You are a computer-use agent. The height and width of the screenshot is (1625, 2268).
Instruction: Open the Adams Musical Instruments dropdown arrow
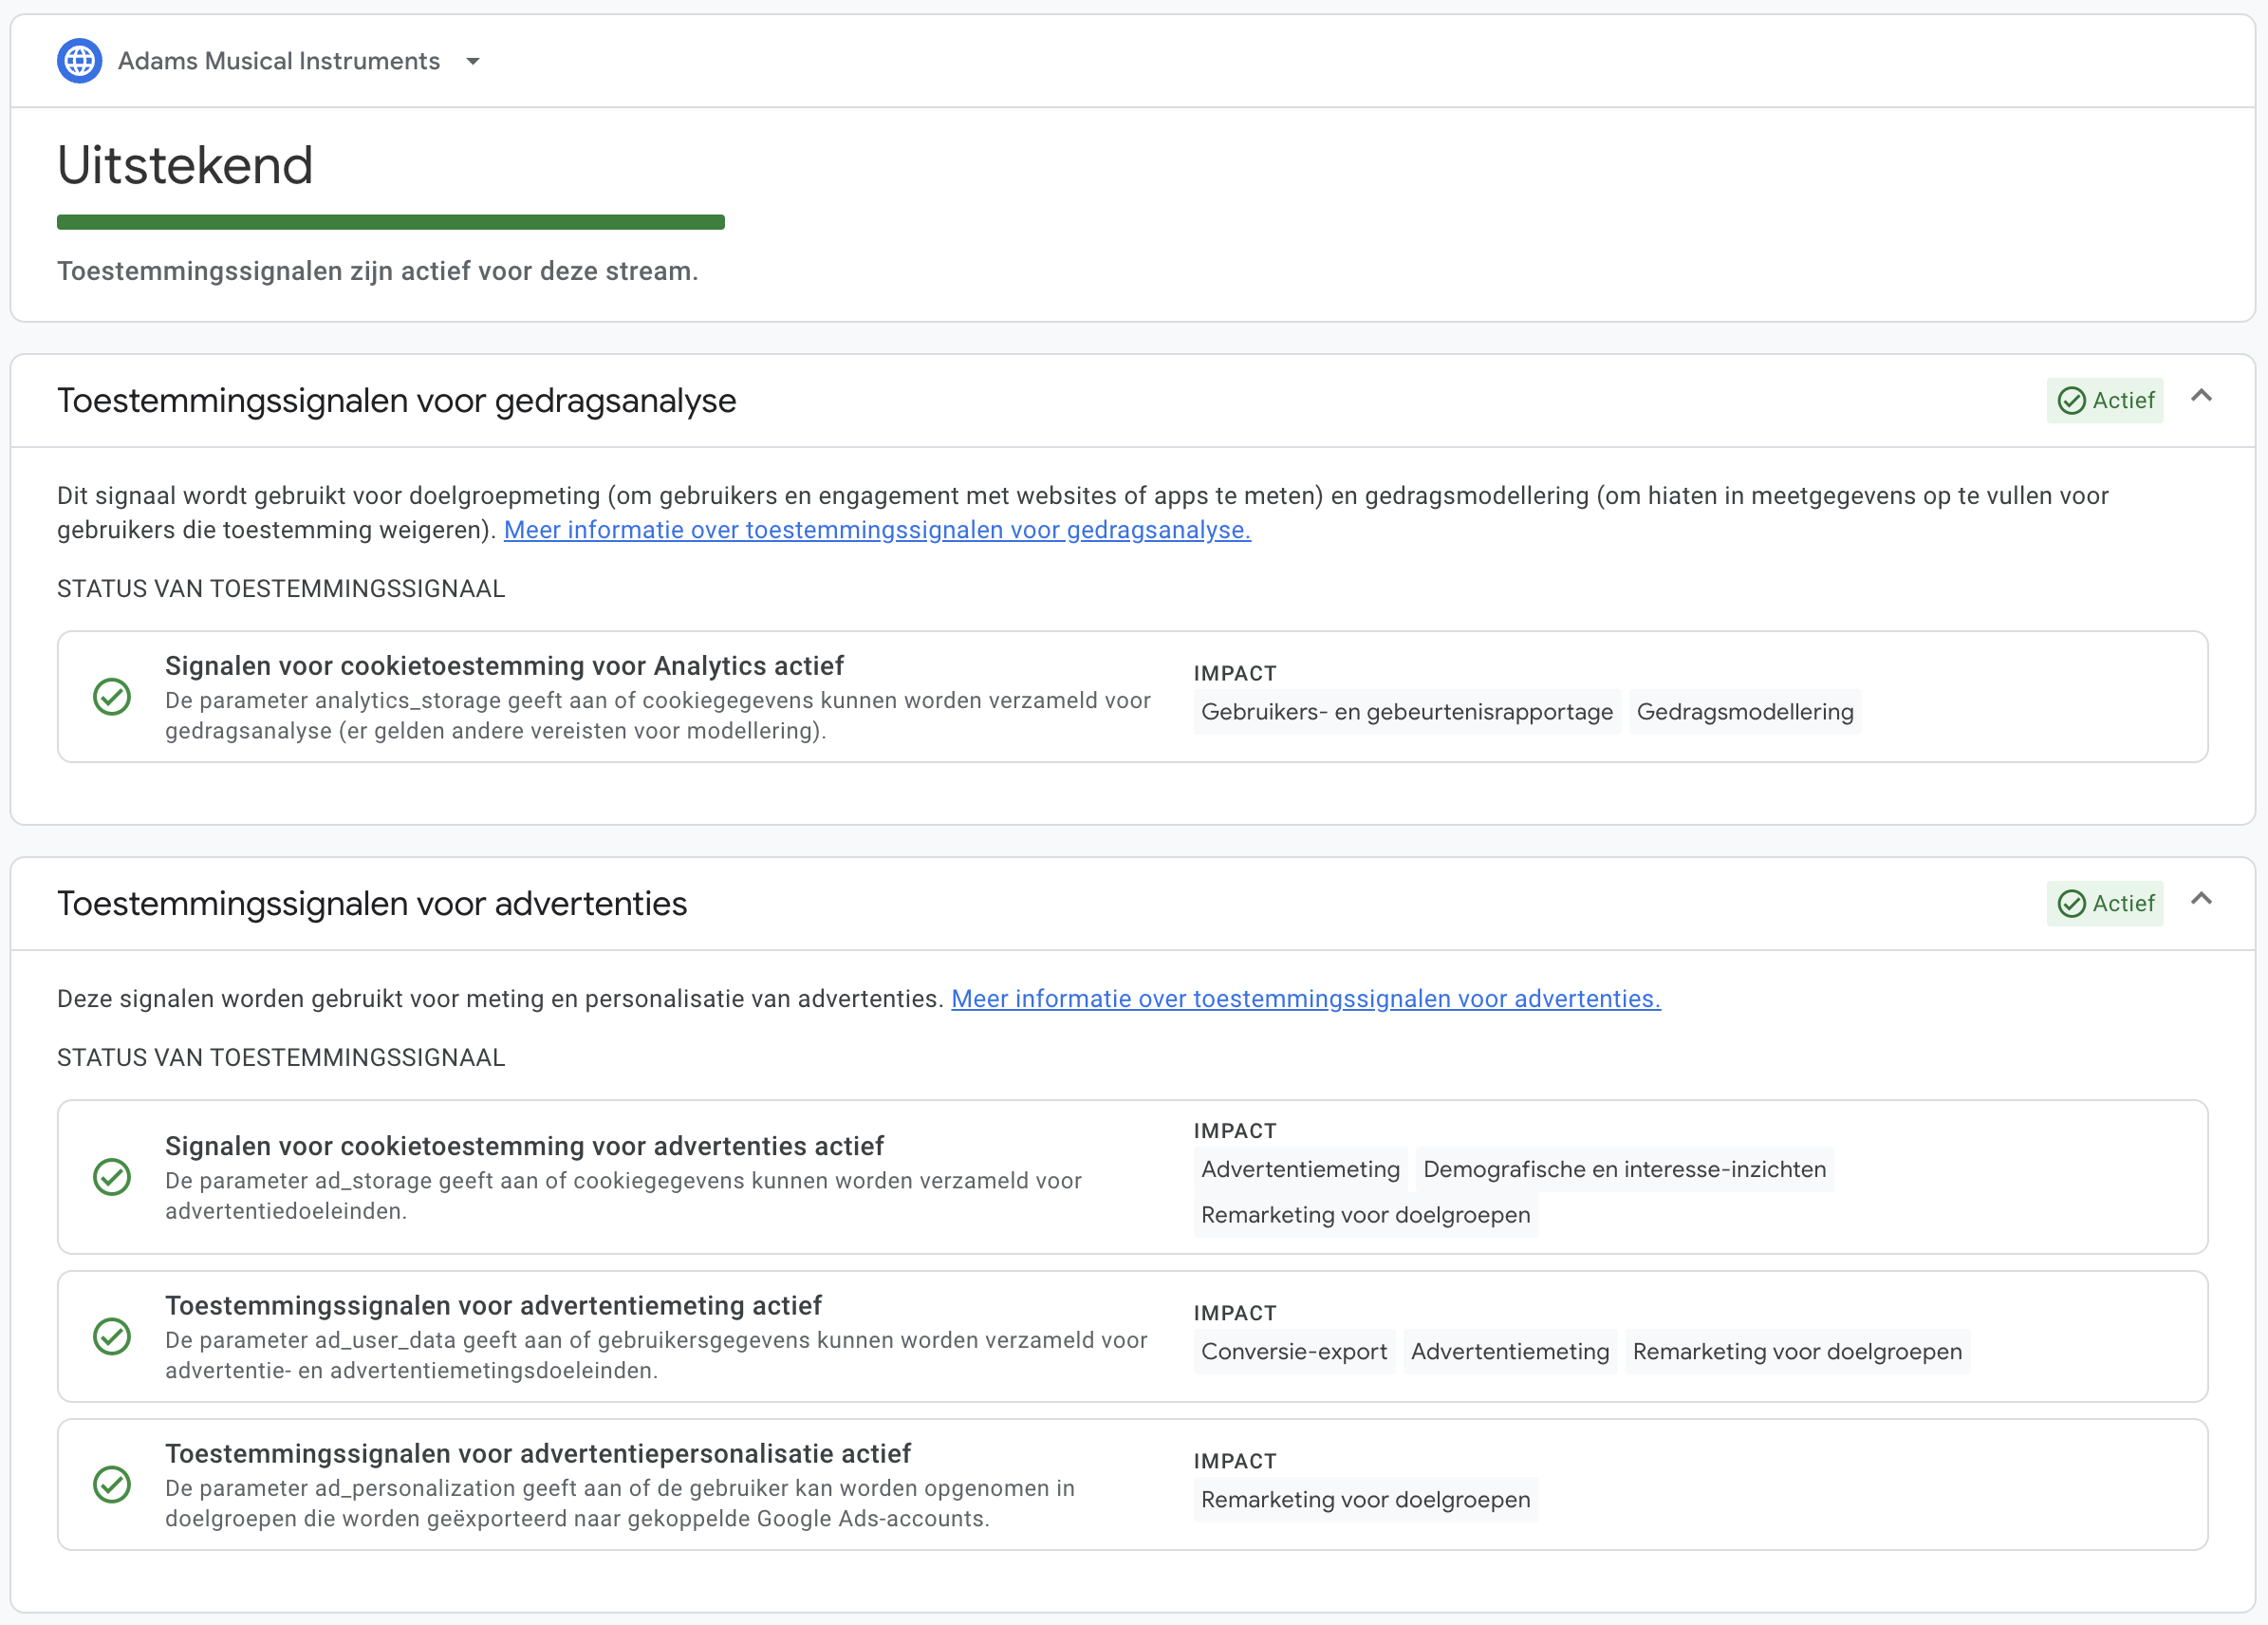pyautogui.click(x=473, y=61)
